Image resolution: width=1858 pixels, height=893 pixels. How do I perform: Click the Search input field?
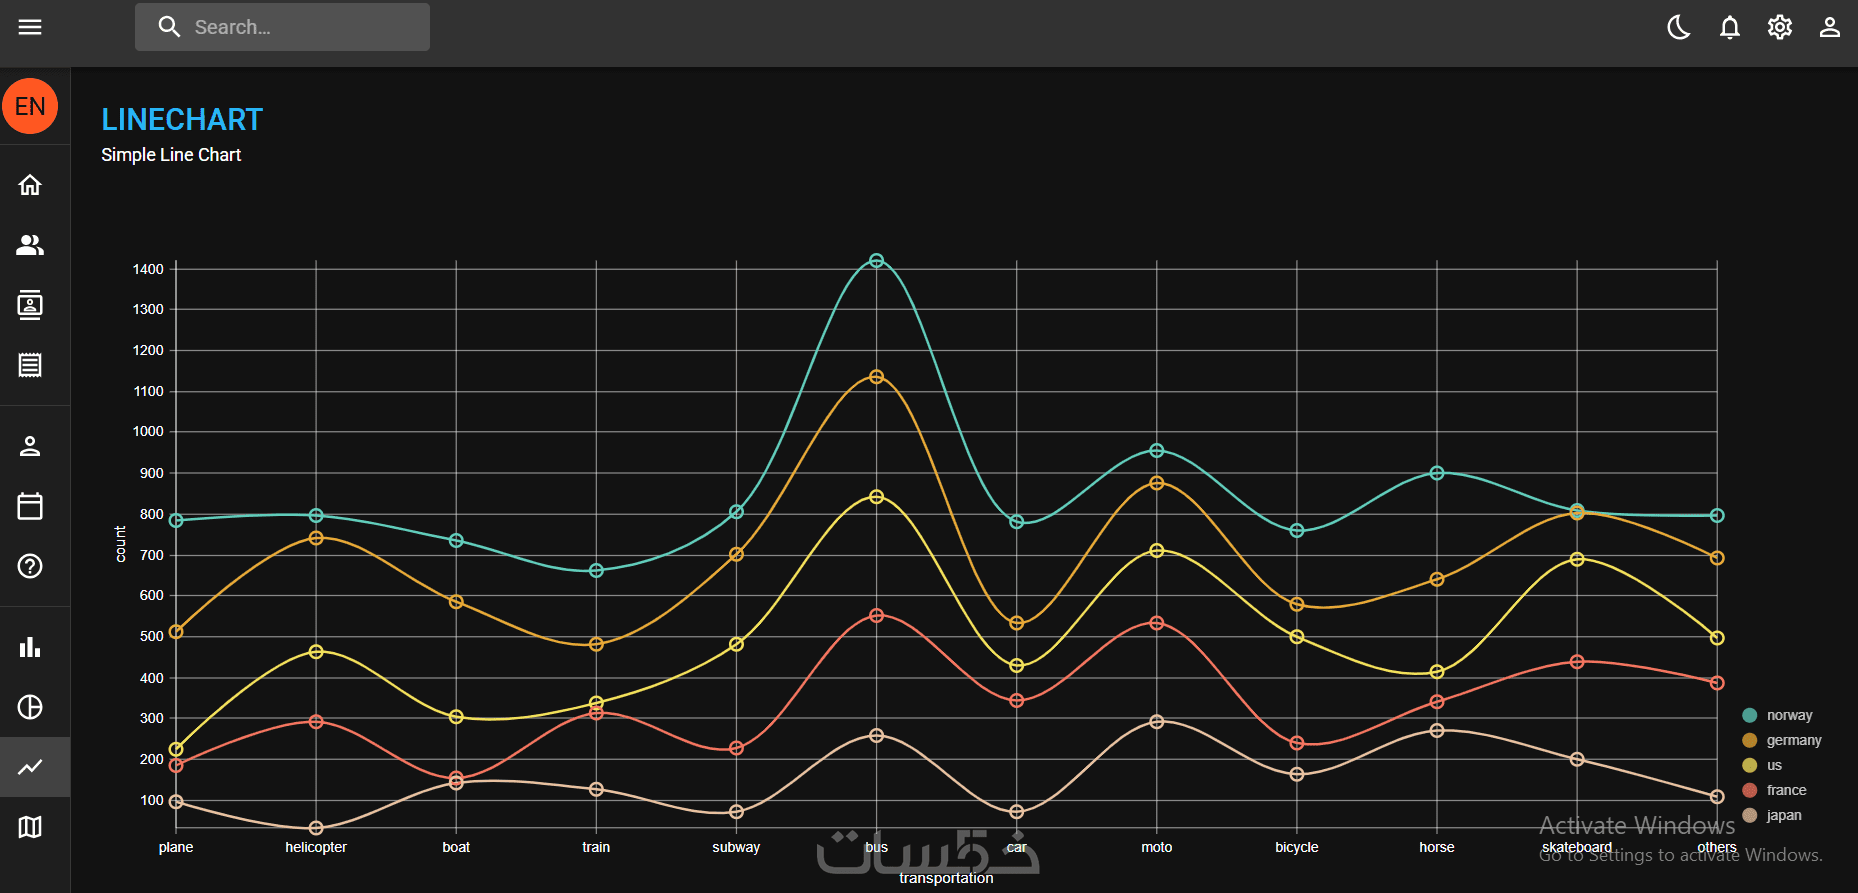(282, 27)
